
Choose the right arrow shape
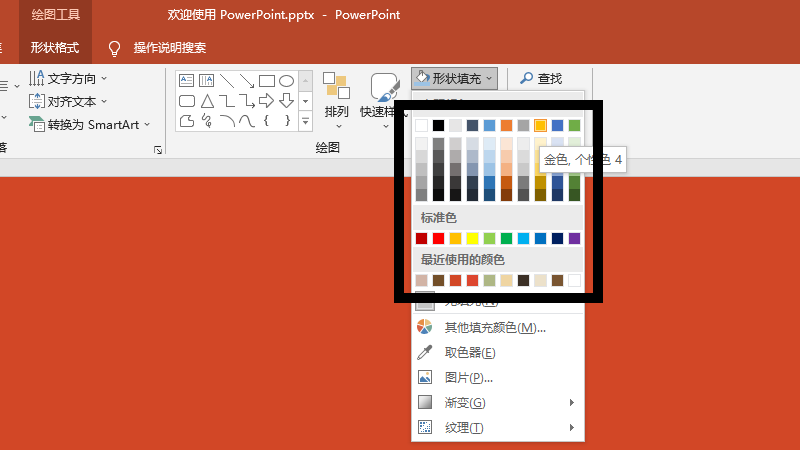coord(267,101)
